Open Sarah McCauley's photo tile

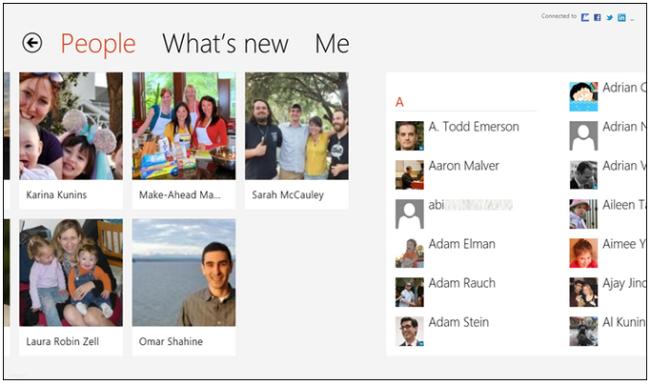coord(296,140)
